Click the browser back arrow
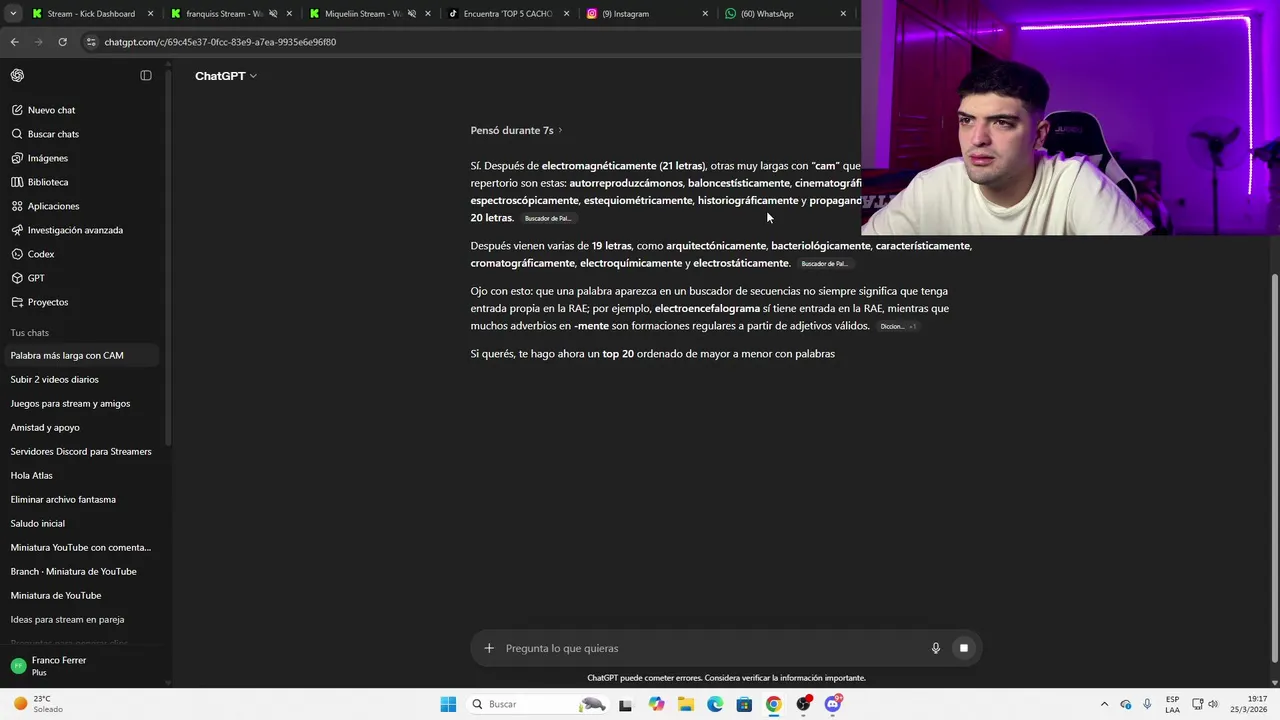Viewport: 1280px width, 720px height. (x=14, y=42)
